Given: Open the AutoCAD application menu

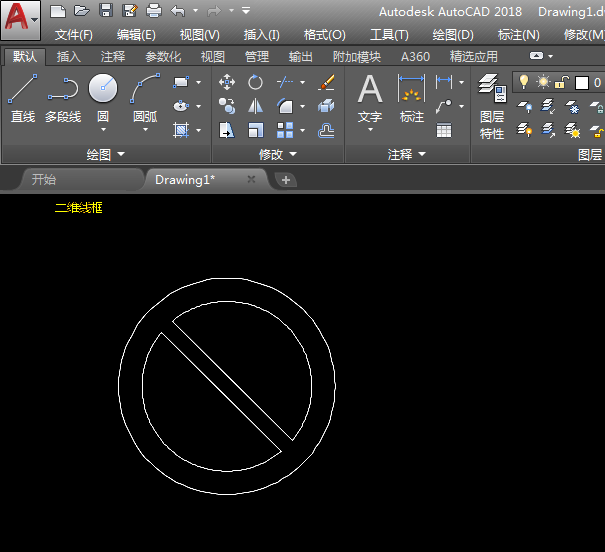Looking at the screenshot, I should point(20,20).
